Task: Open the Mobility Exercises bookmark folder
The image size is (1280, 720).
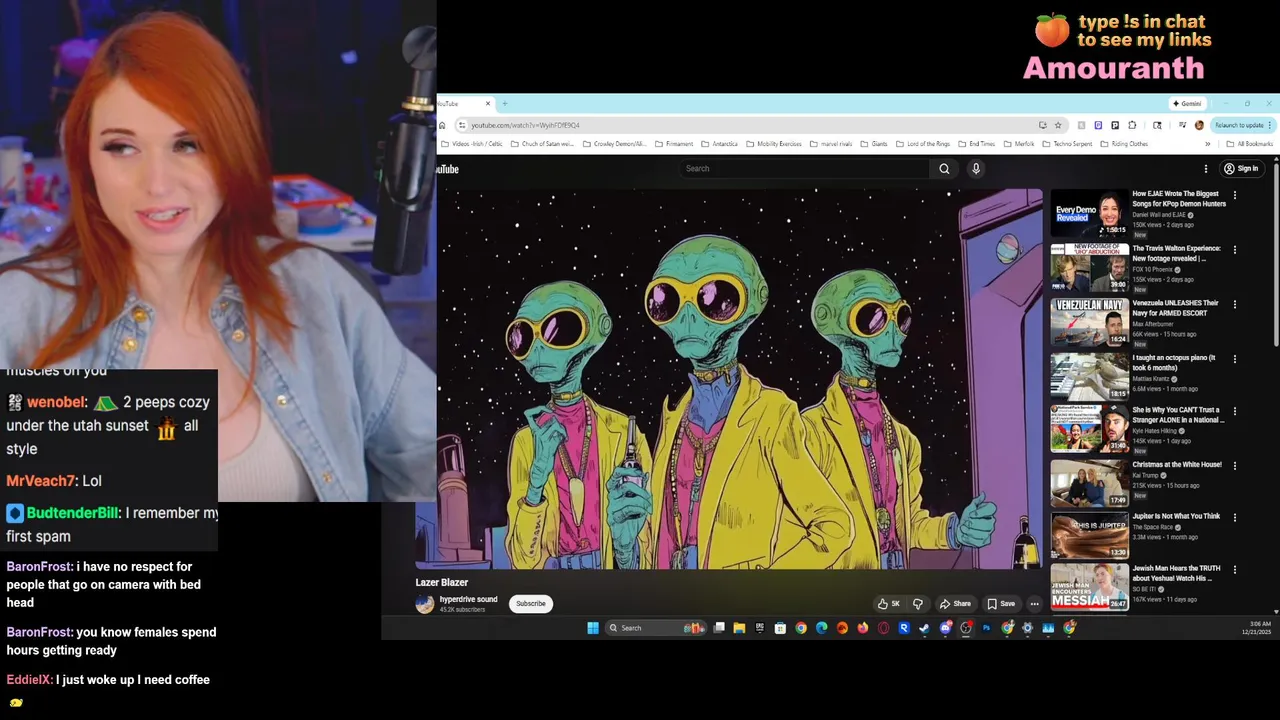Action: (x=773, y=144)
